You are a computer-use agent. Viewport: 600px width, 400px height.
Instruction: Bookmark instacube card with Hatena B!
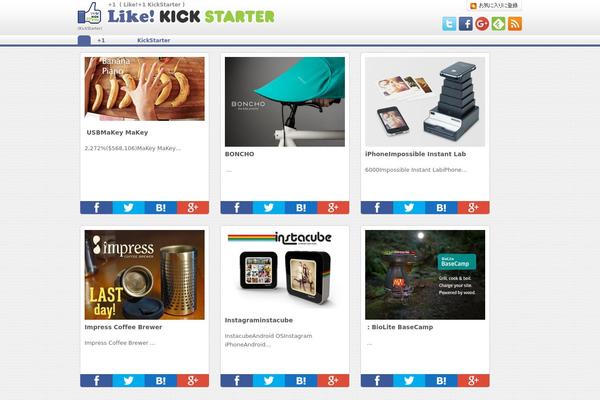pyautogui.click(x=301, y=380)
